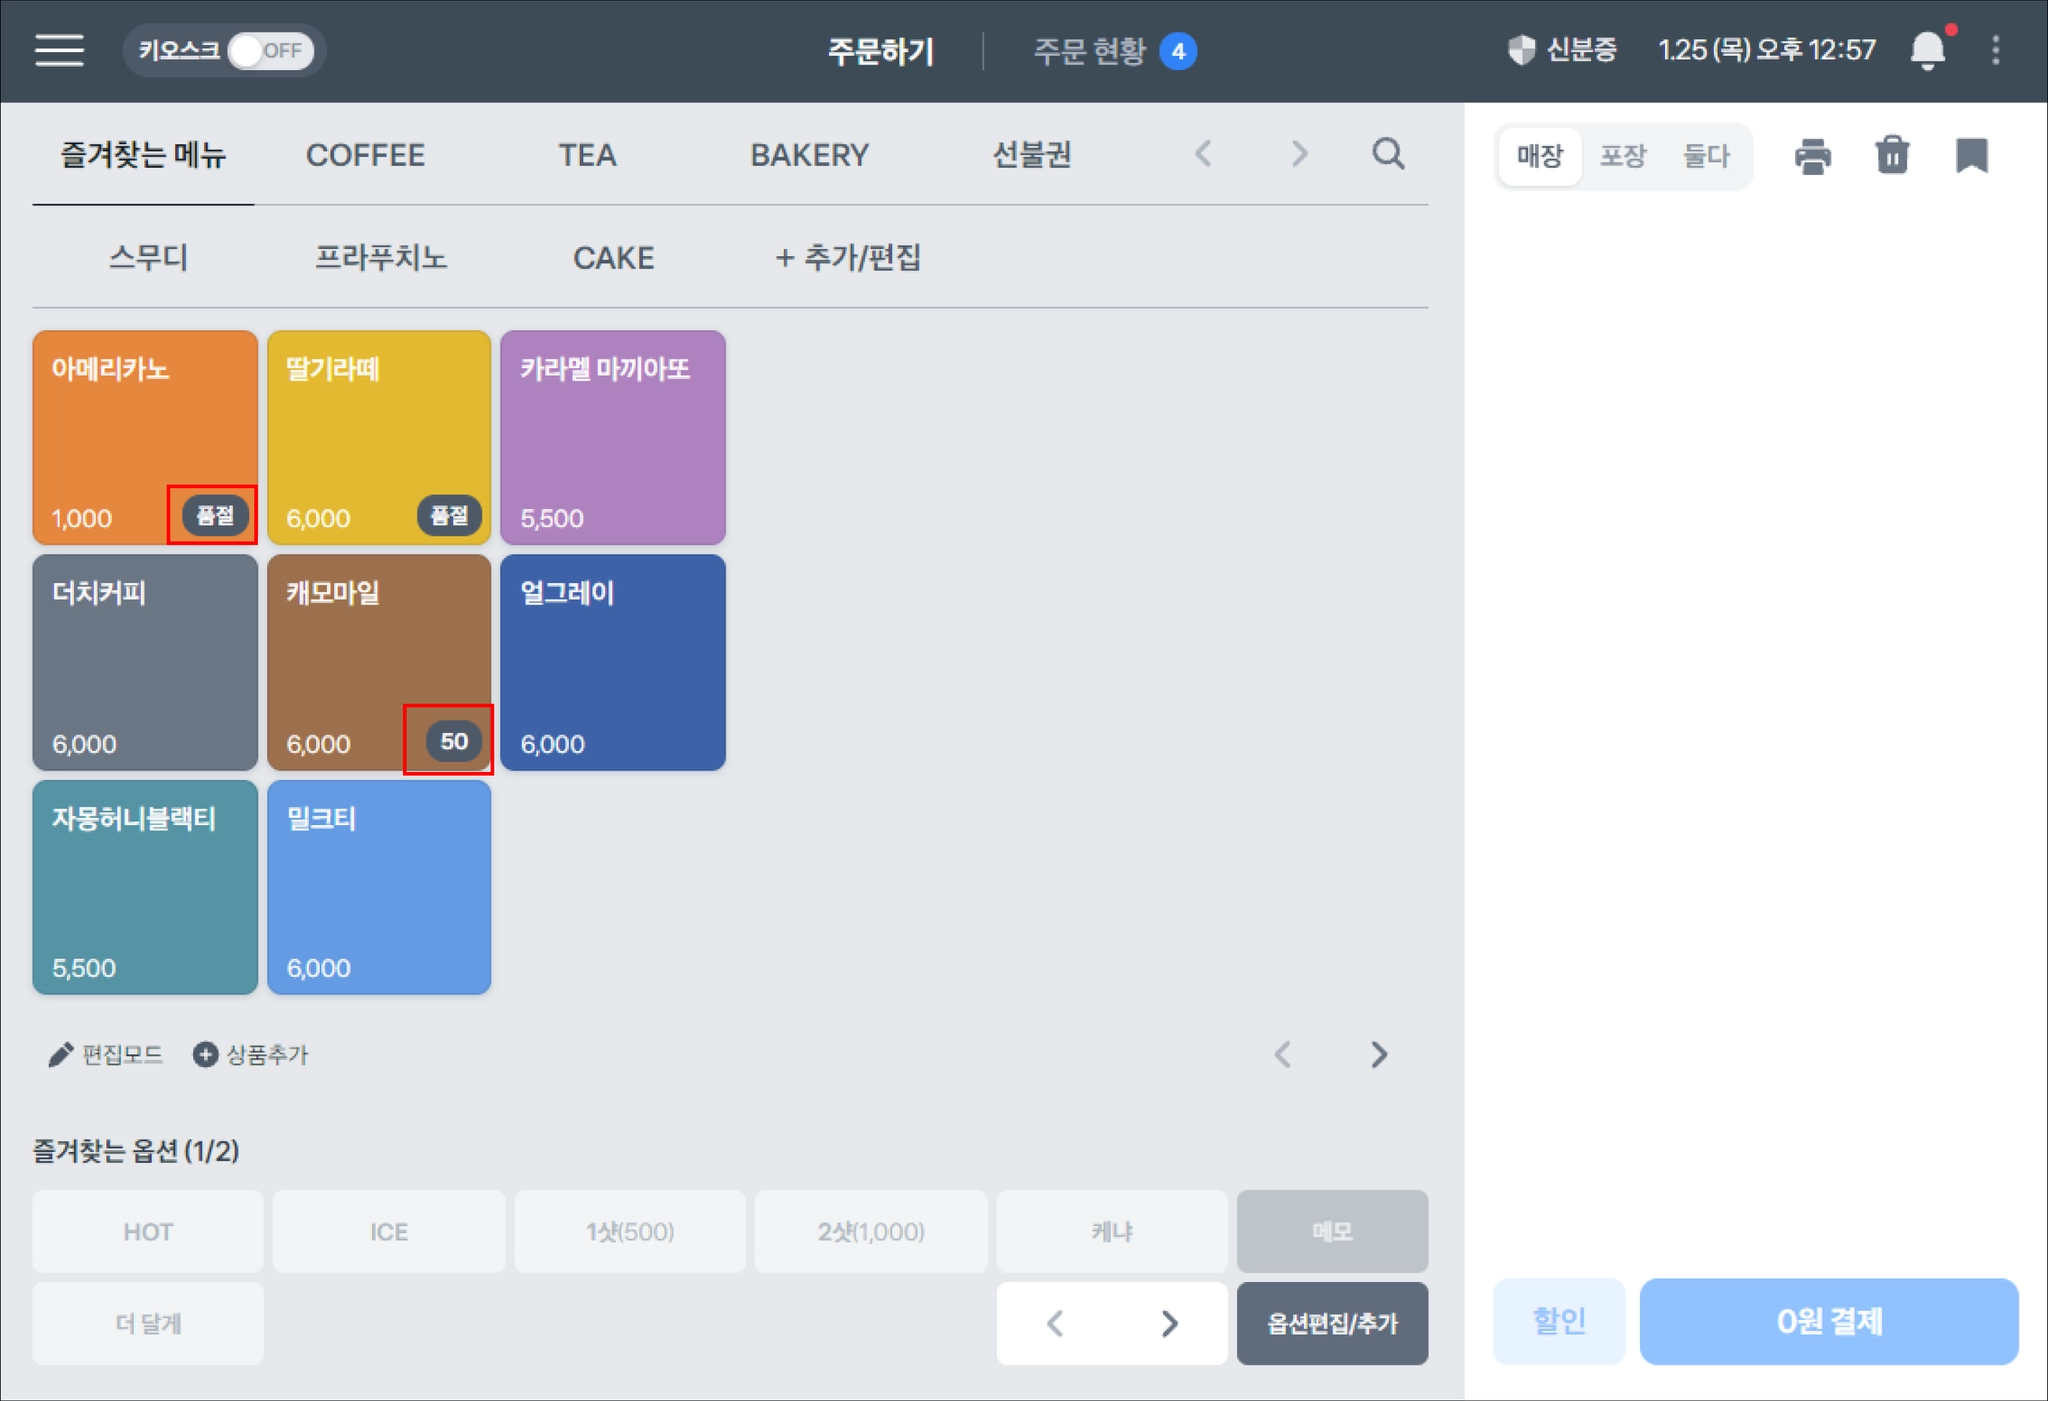Click the trash can delete icon
The width and height of the screenshot is (2048, 1401).
pos(1892,156)
